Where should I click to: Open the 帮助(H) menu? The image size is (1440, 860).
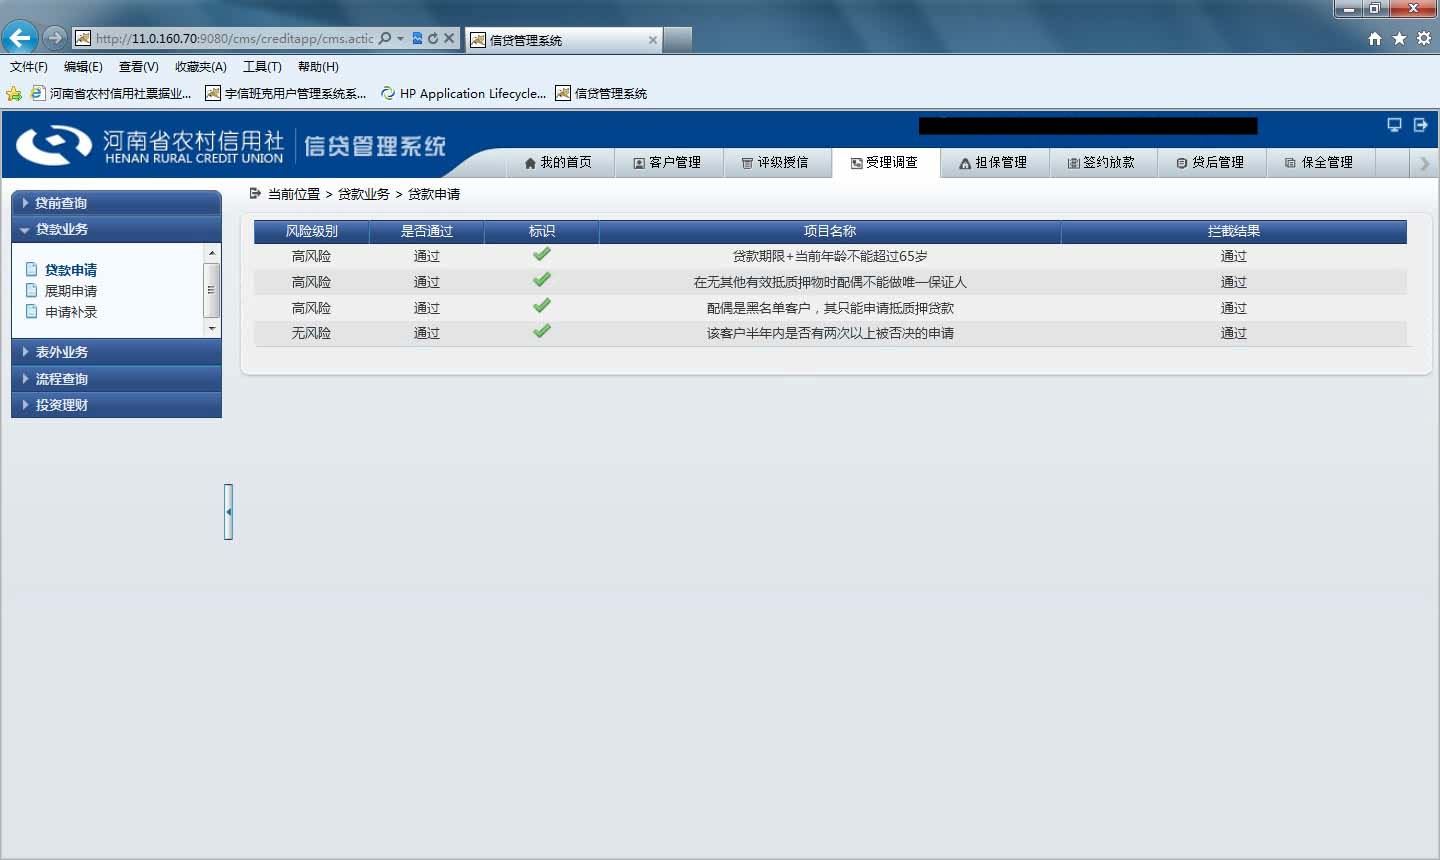[318, 67]
